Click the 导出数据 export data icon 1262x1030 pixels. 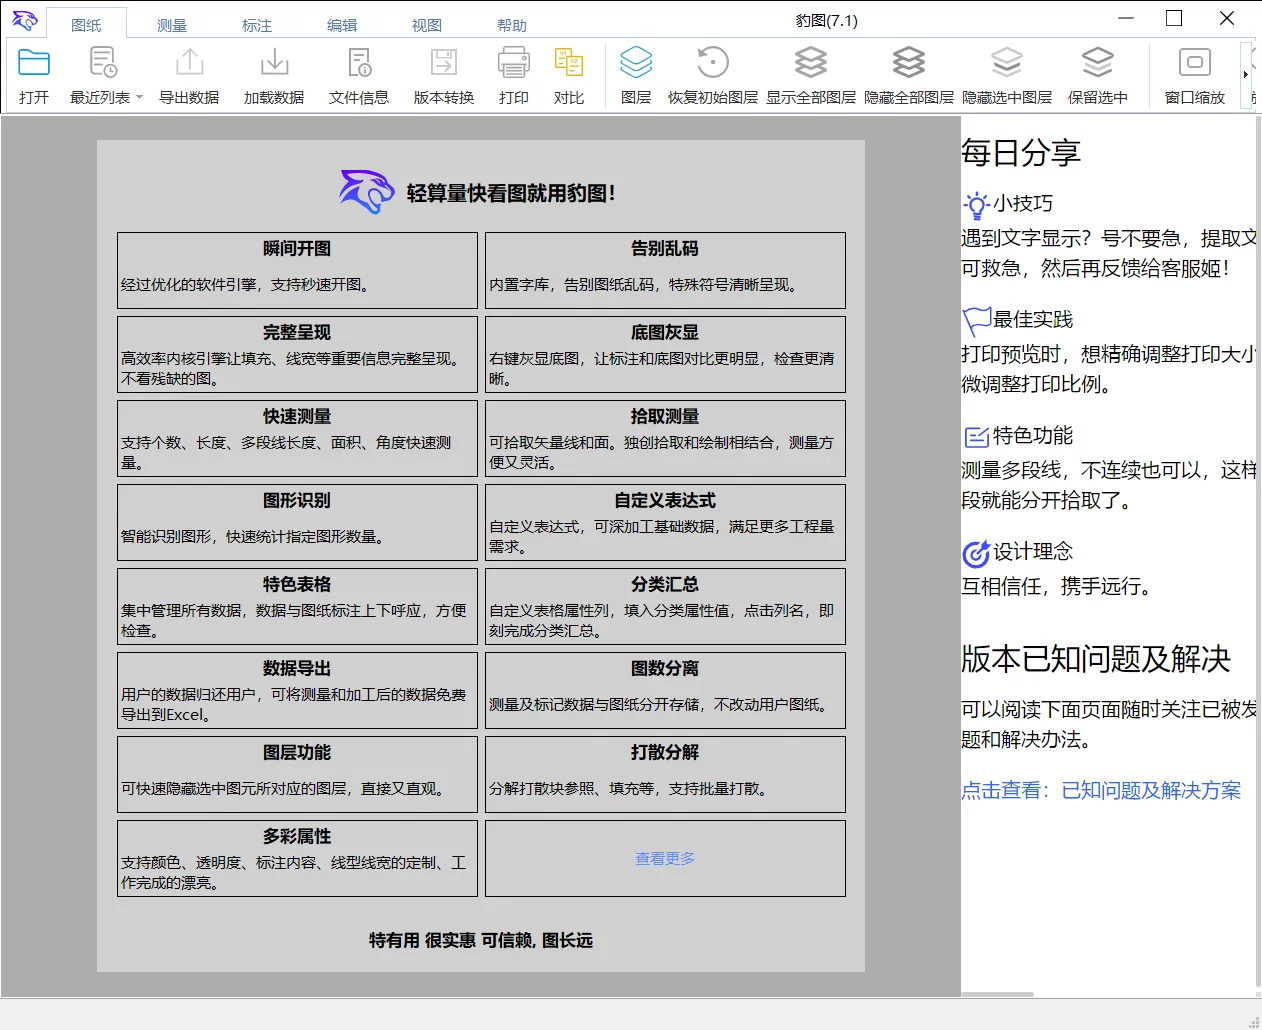(189, 64)
